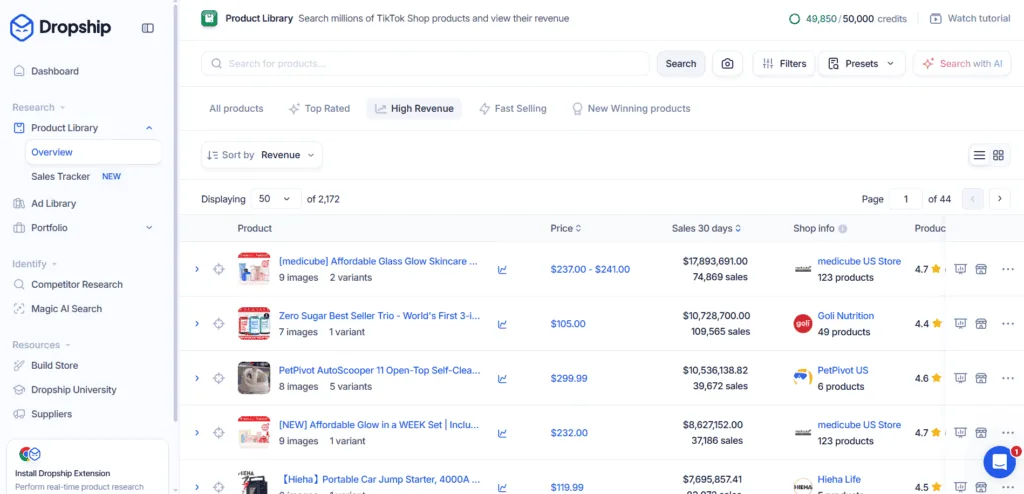Switch to list view layout

[979, 155]
